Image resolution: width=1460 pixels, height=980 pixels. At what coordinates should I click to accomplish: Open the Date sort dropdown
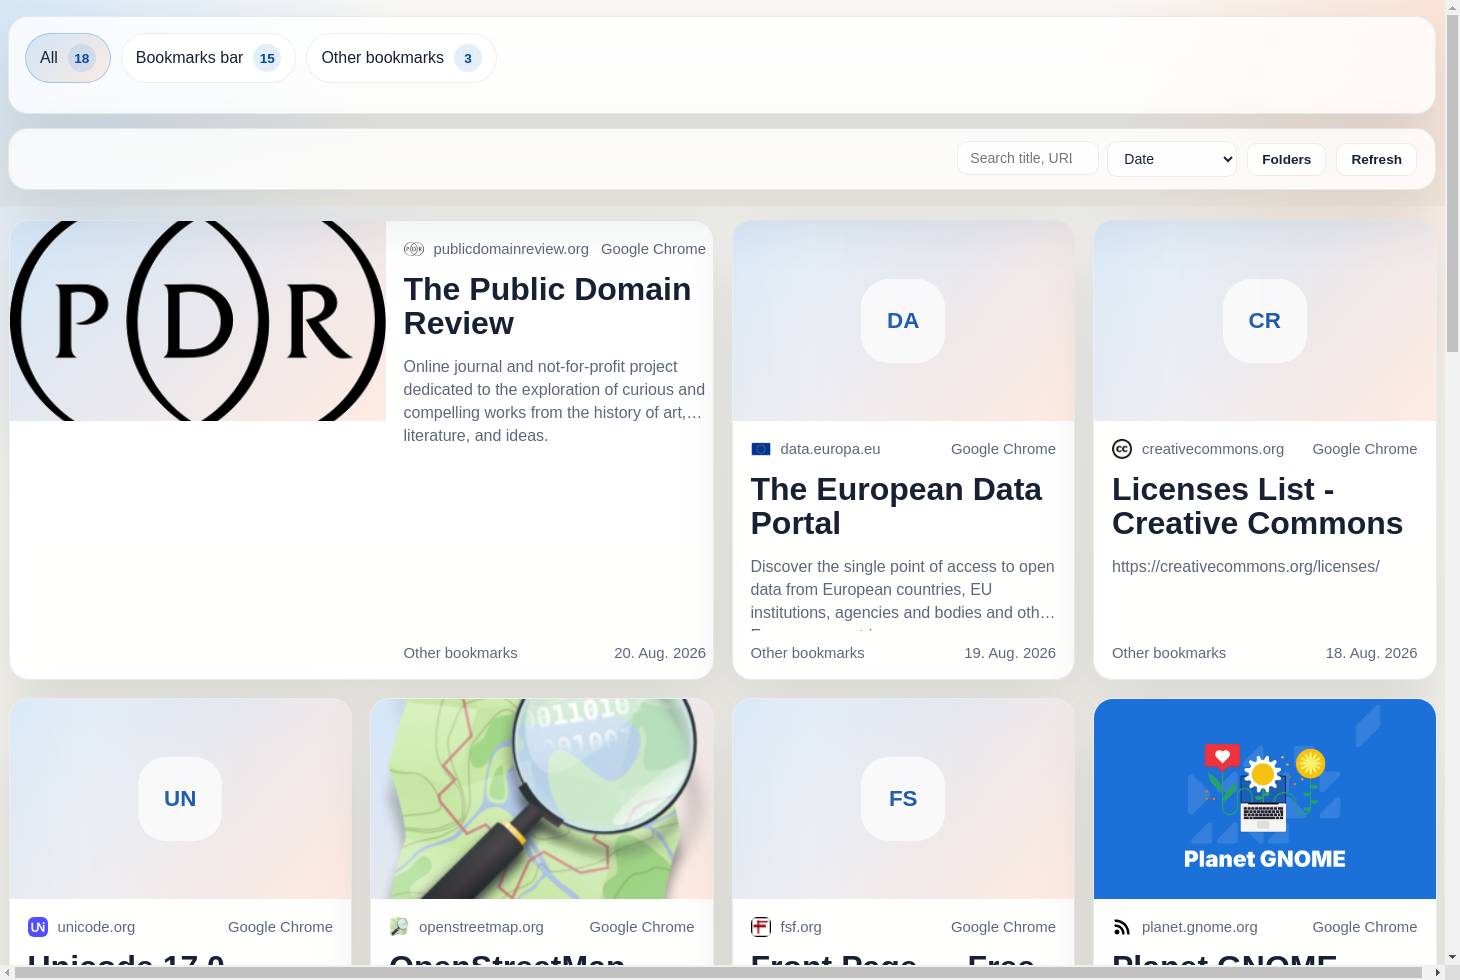(x=1172, y=159)
